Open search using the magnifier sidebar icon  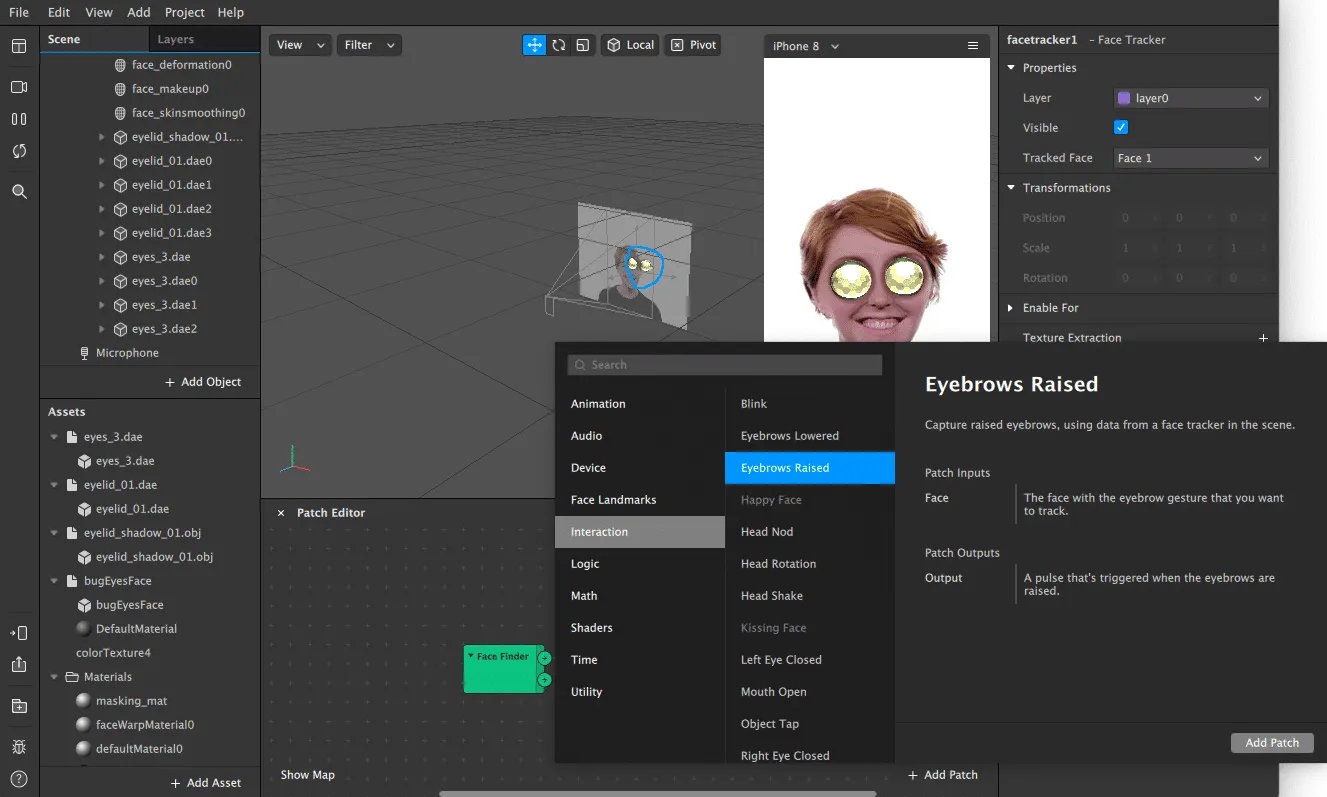point(19,191)
